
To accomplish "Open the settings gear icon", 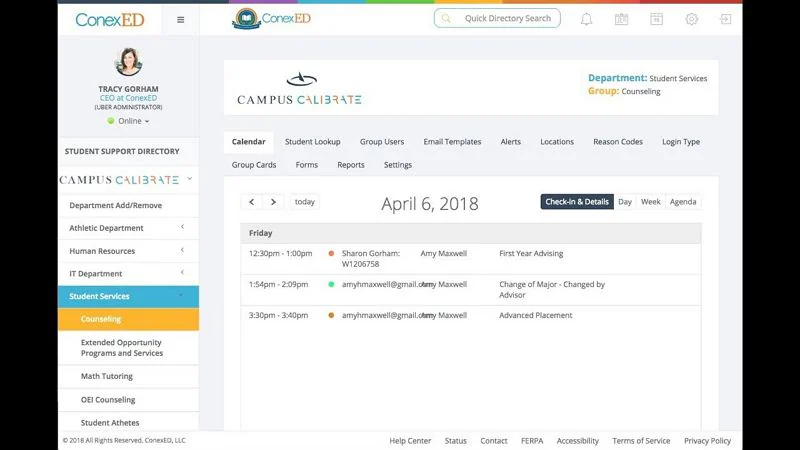I will click(691, 19).
